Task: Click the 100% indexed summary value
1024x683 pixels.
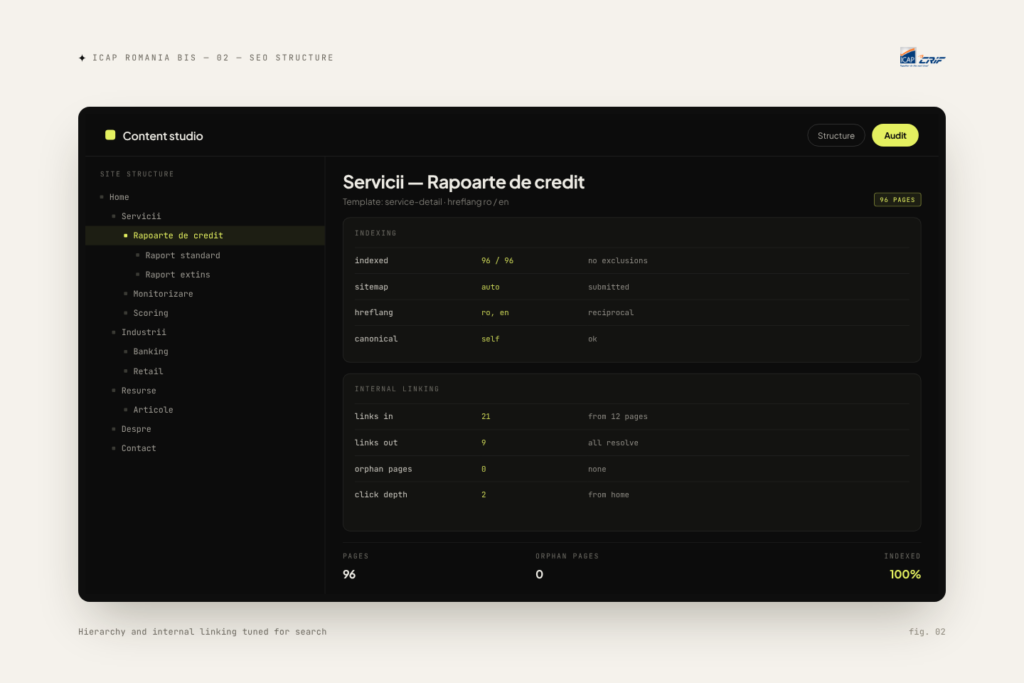Action: click(904, 575)
